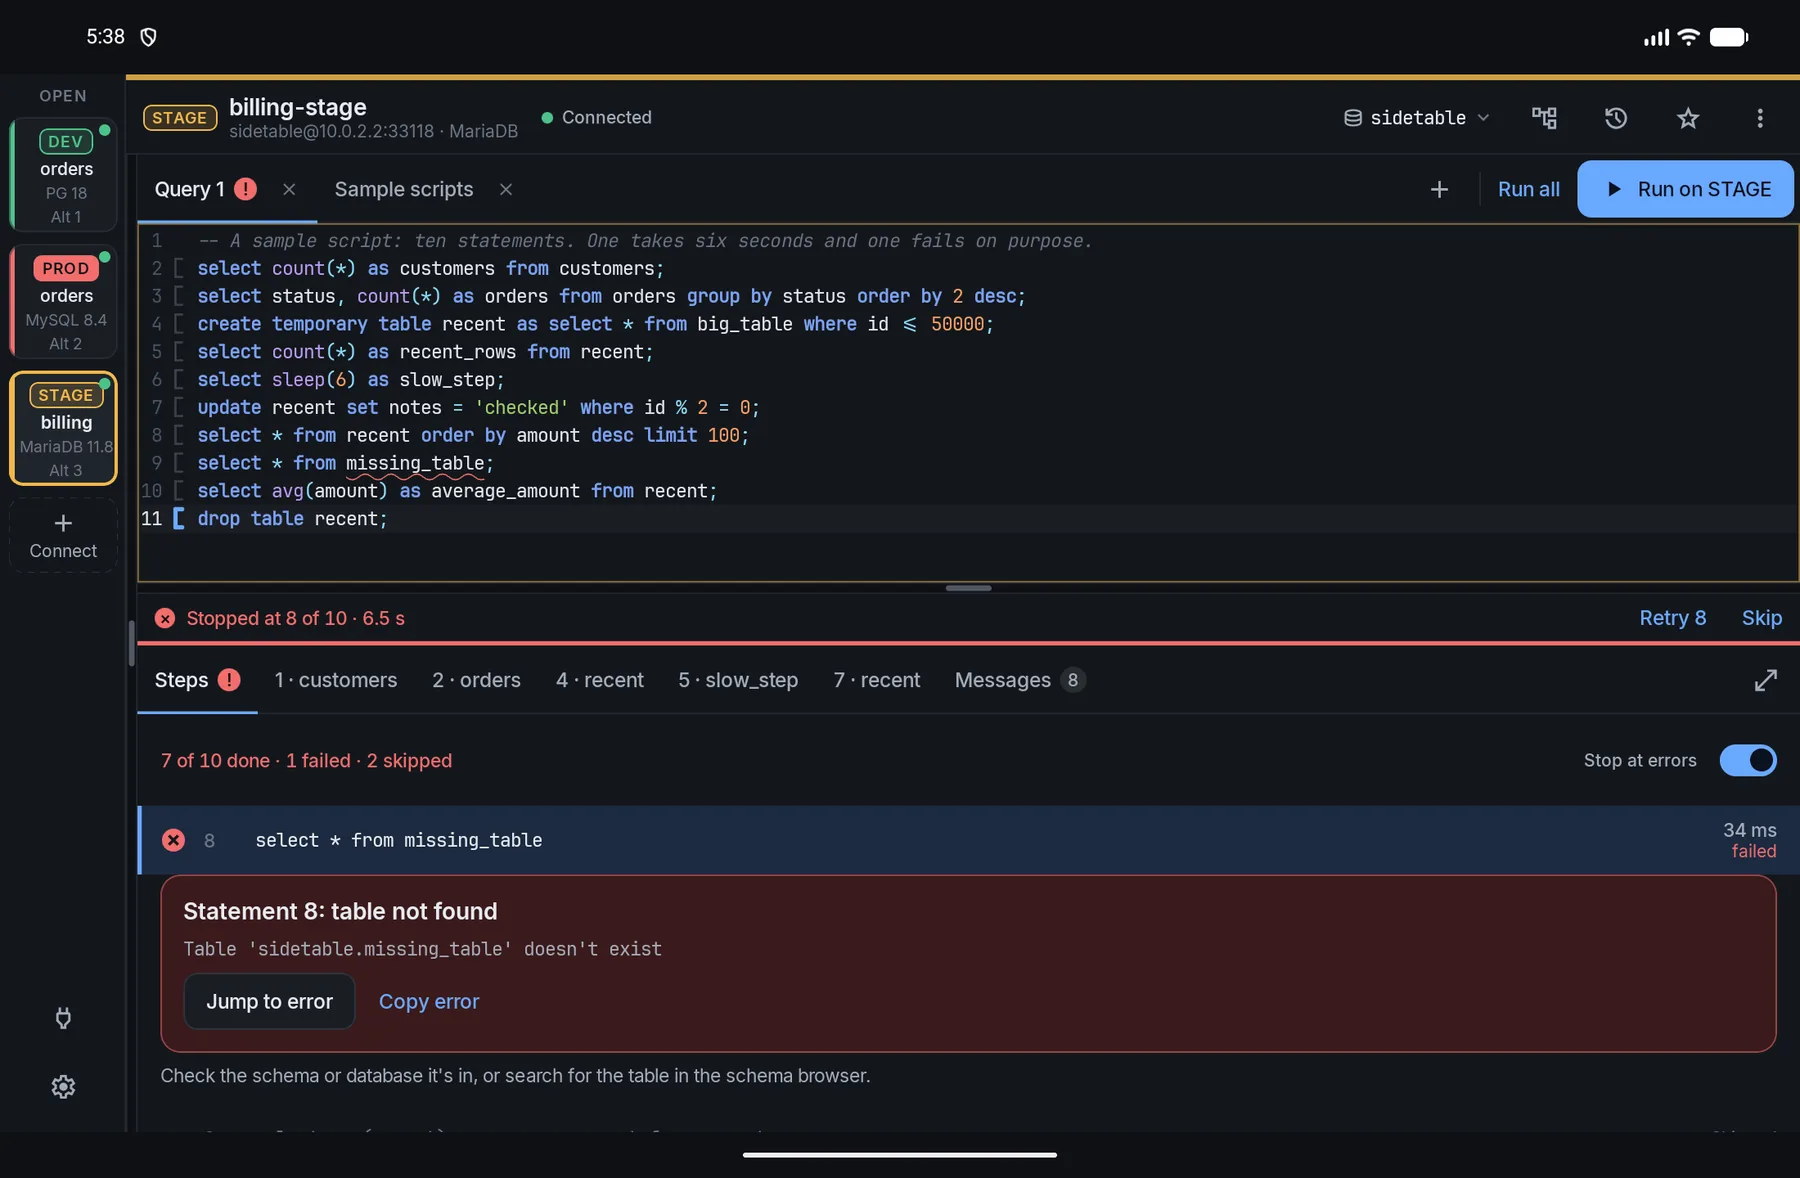The image size is (1800, 1178).
Task: Click Jump to error button
Action: point(269,1001)
